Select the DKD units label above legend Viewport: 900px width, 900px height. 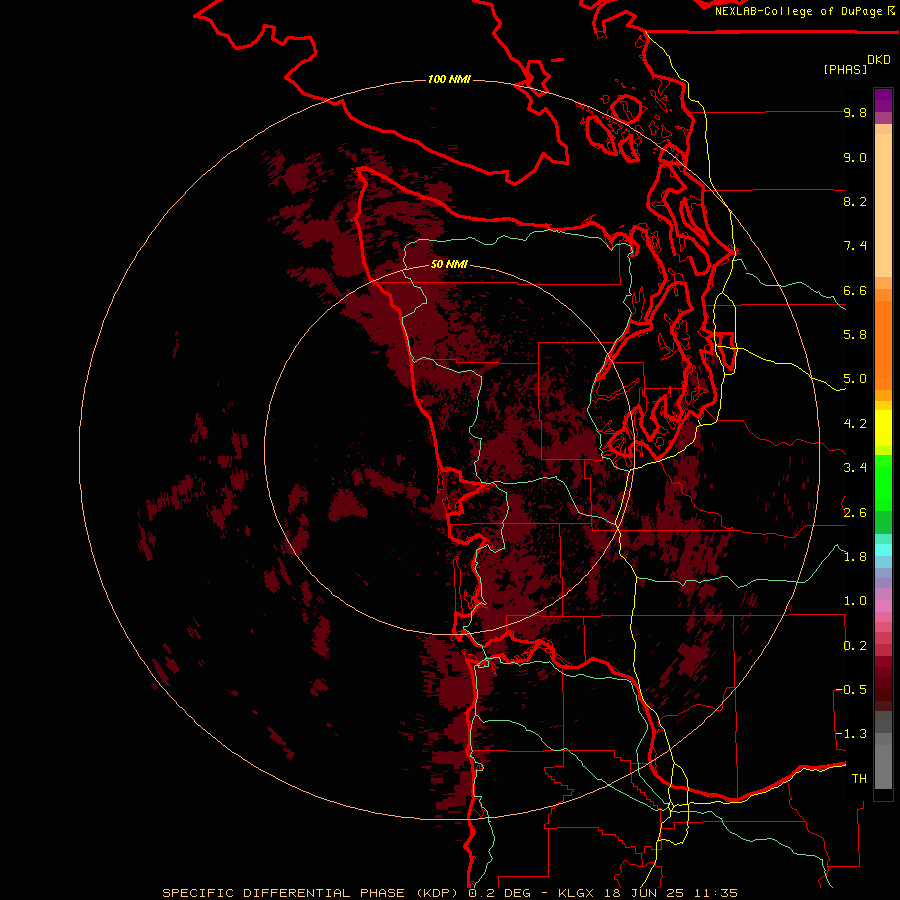point(878,60)
